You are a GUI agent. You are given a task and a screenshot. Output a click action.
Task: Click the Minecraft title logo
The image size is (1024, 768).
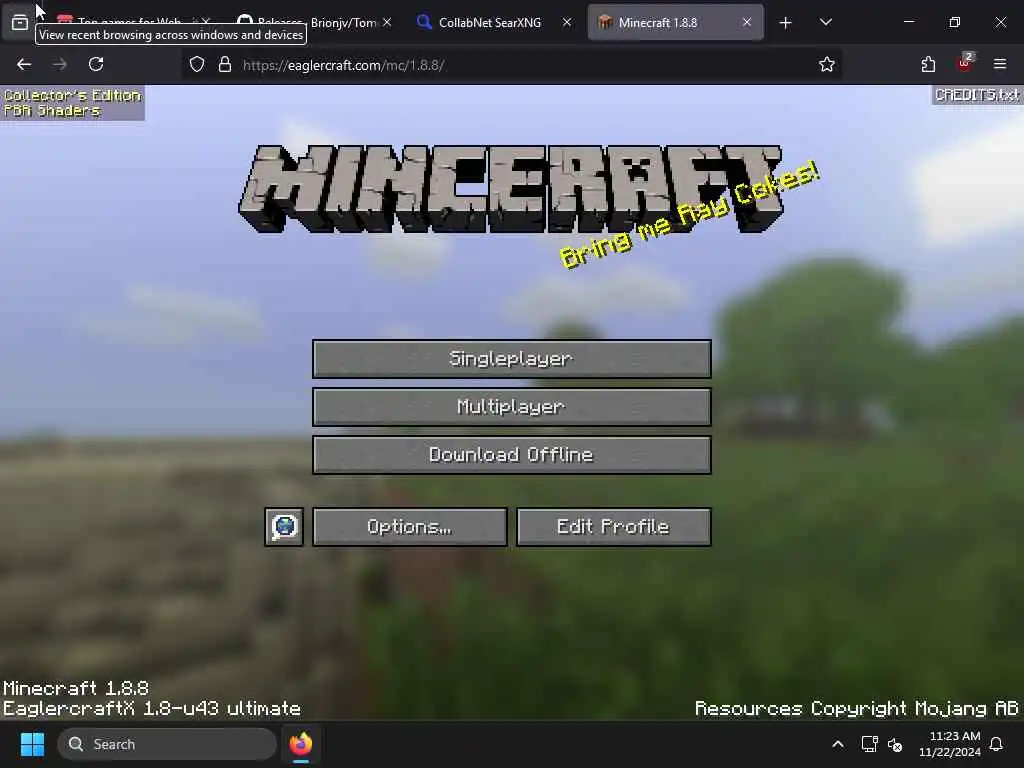(x=511, y=189)
